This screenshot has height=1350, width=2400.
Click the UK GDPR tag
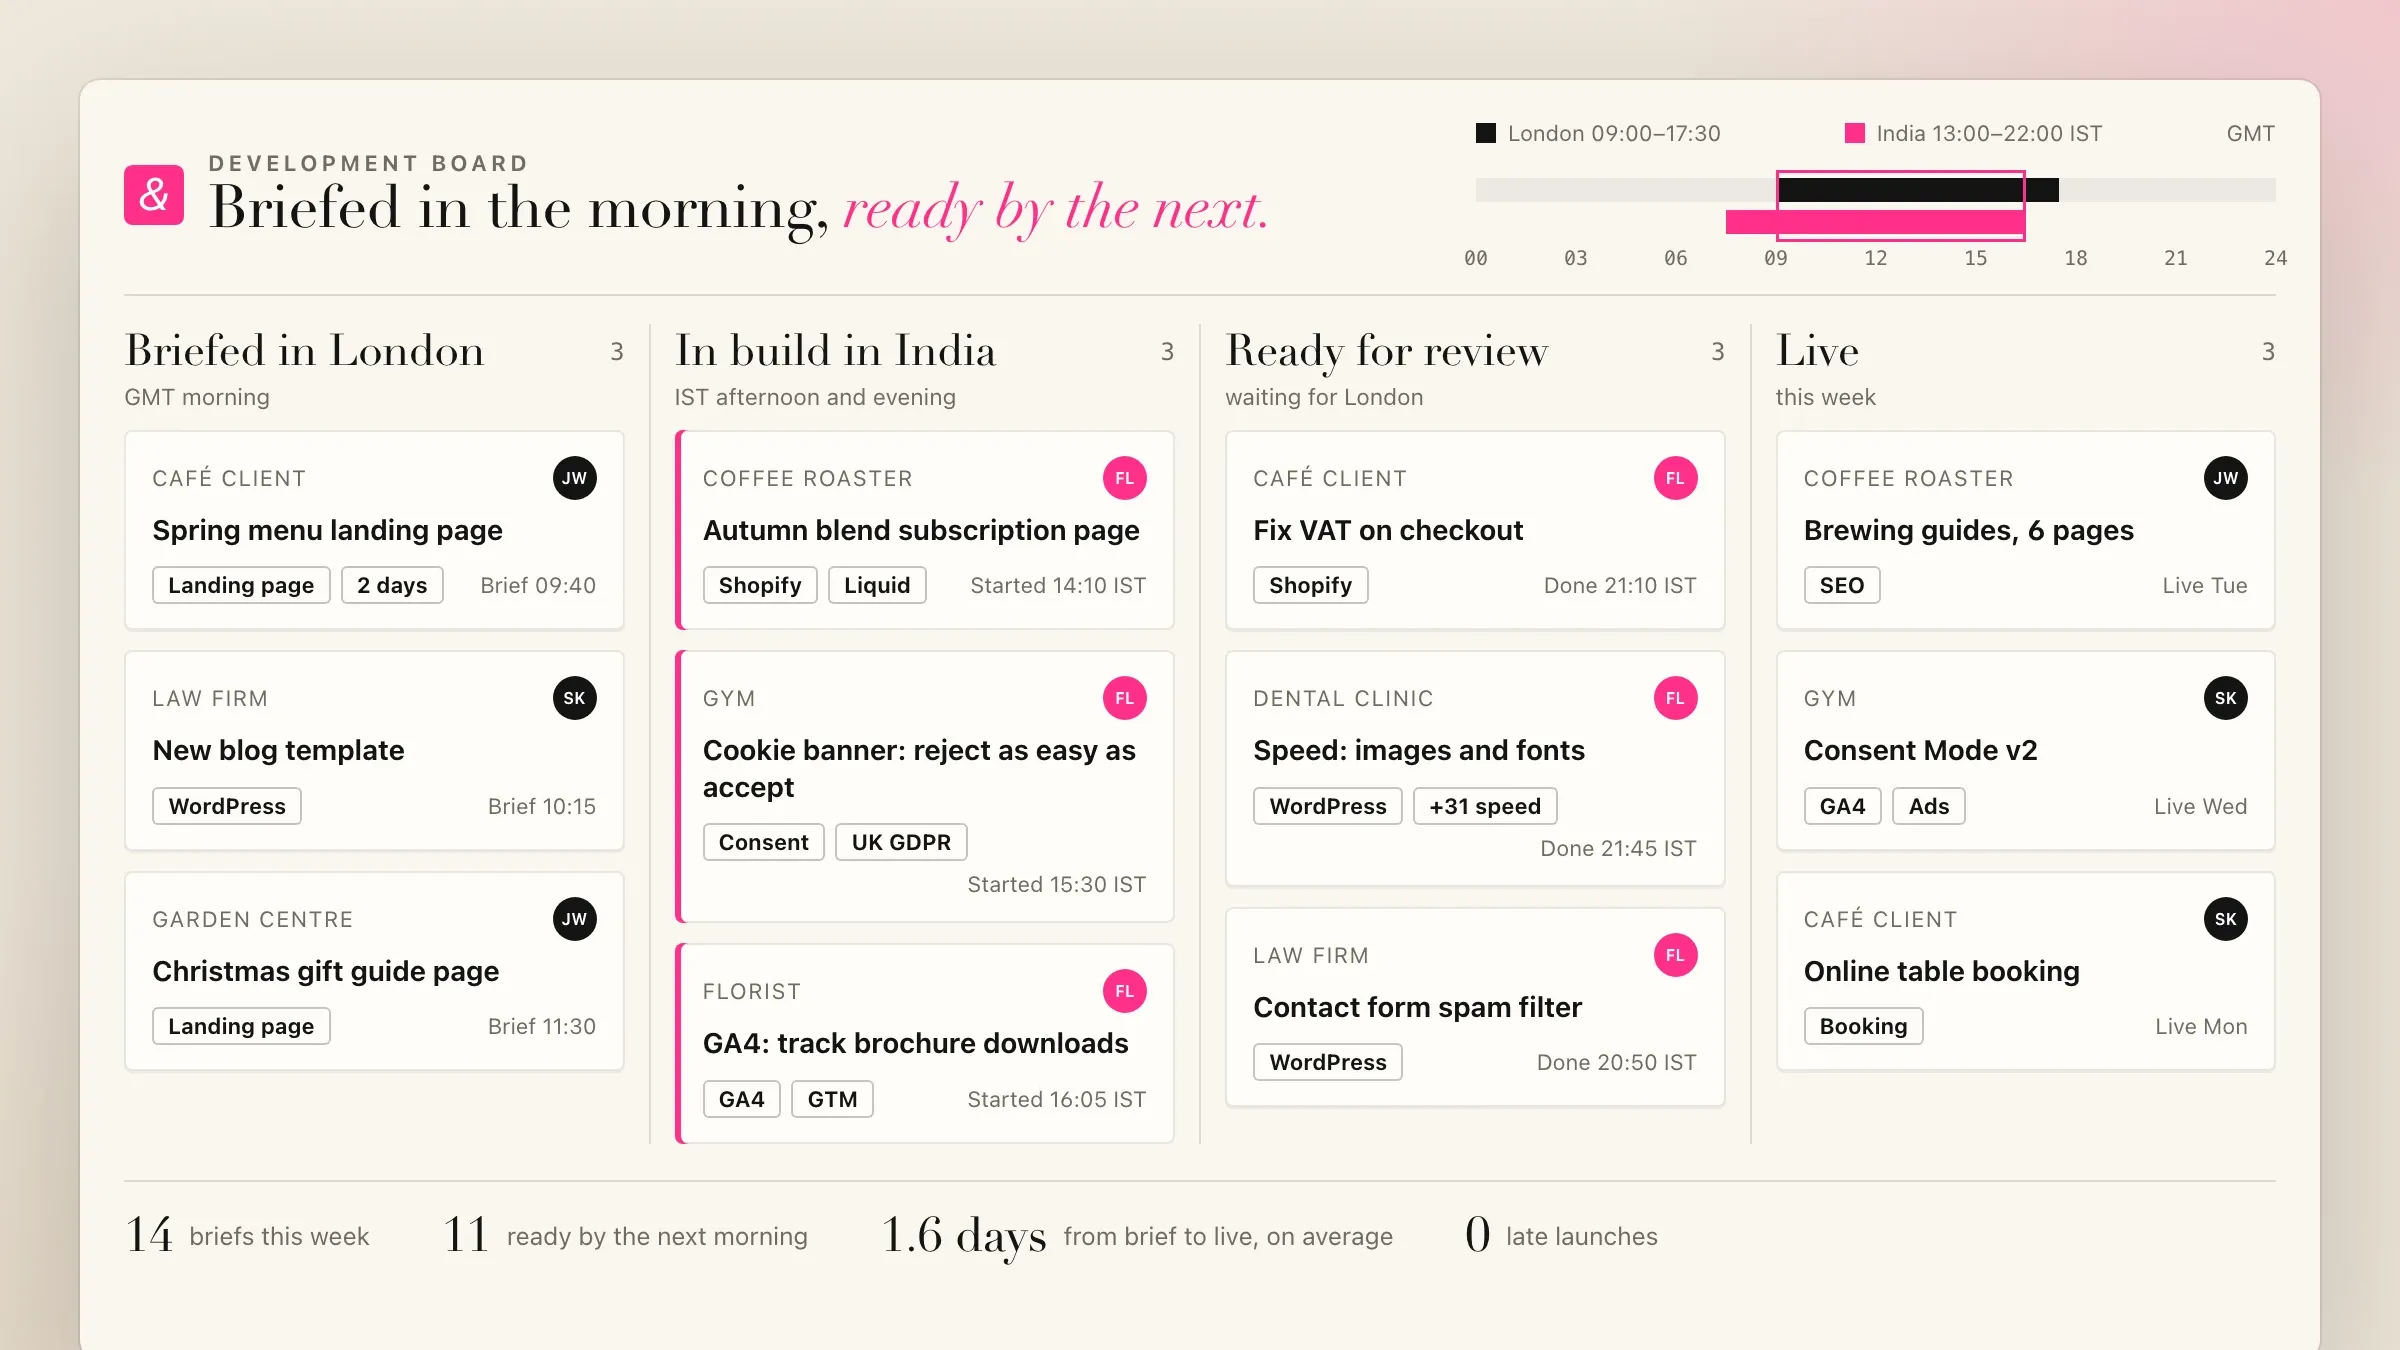tap(901, 842)
